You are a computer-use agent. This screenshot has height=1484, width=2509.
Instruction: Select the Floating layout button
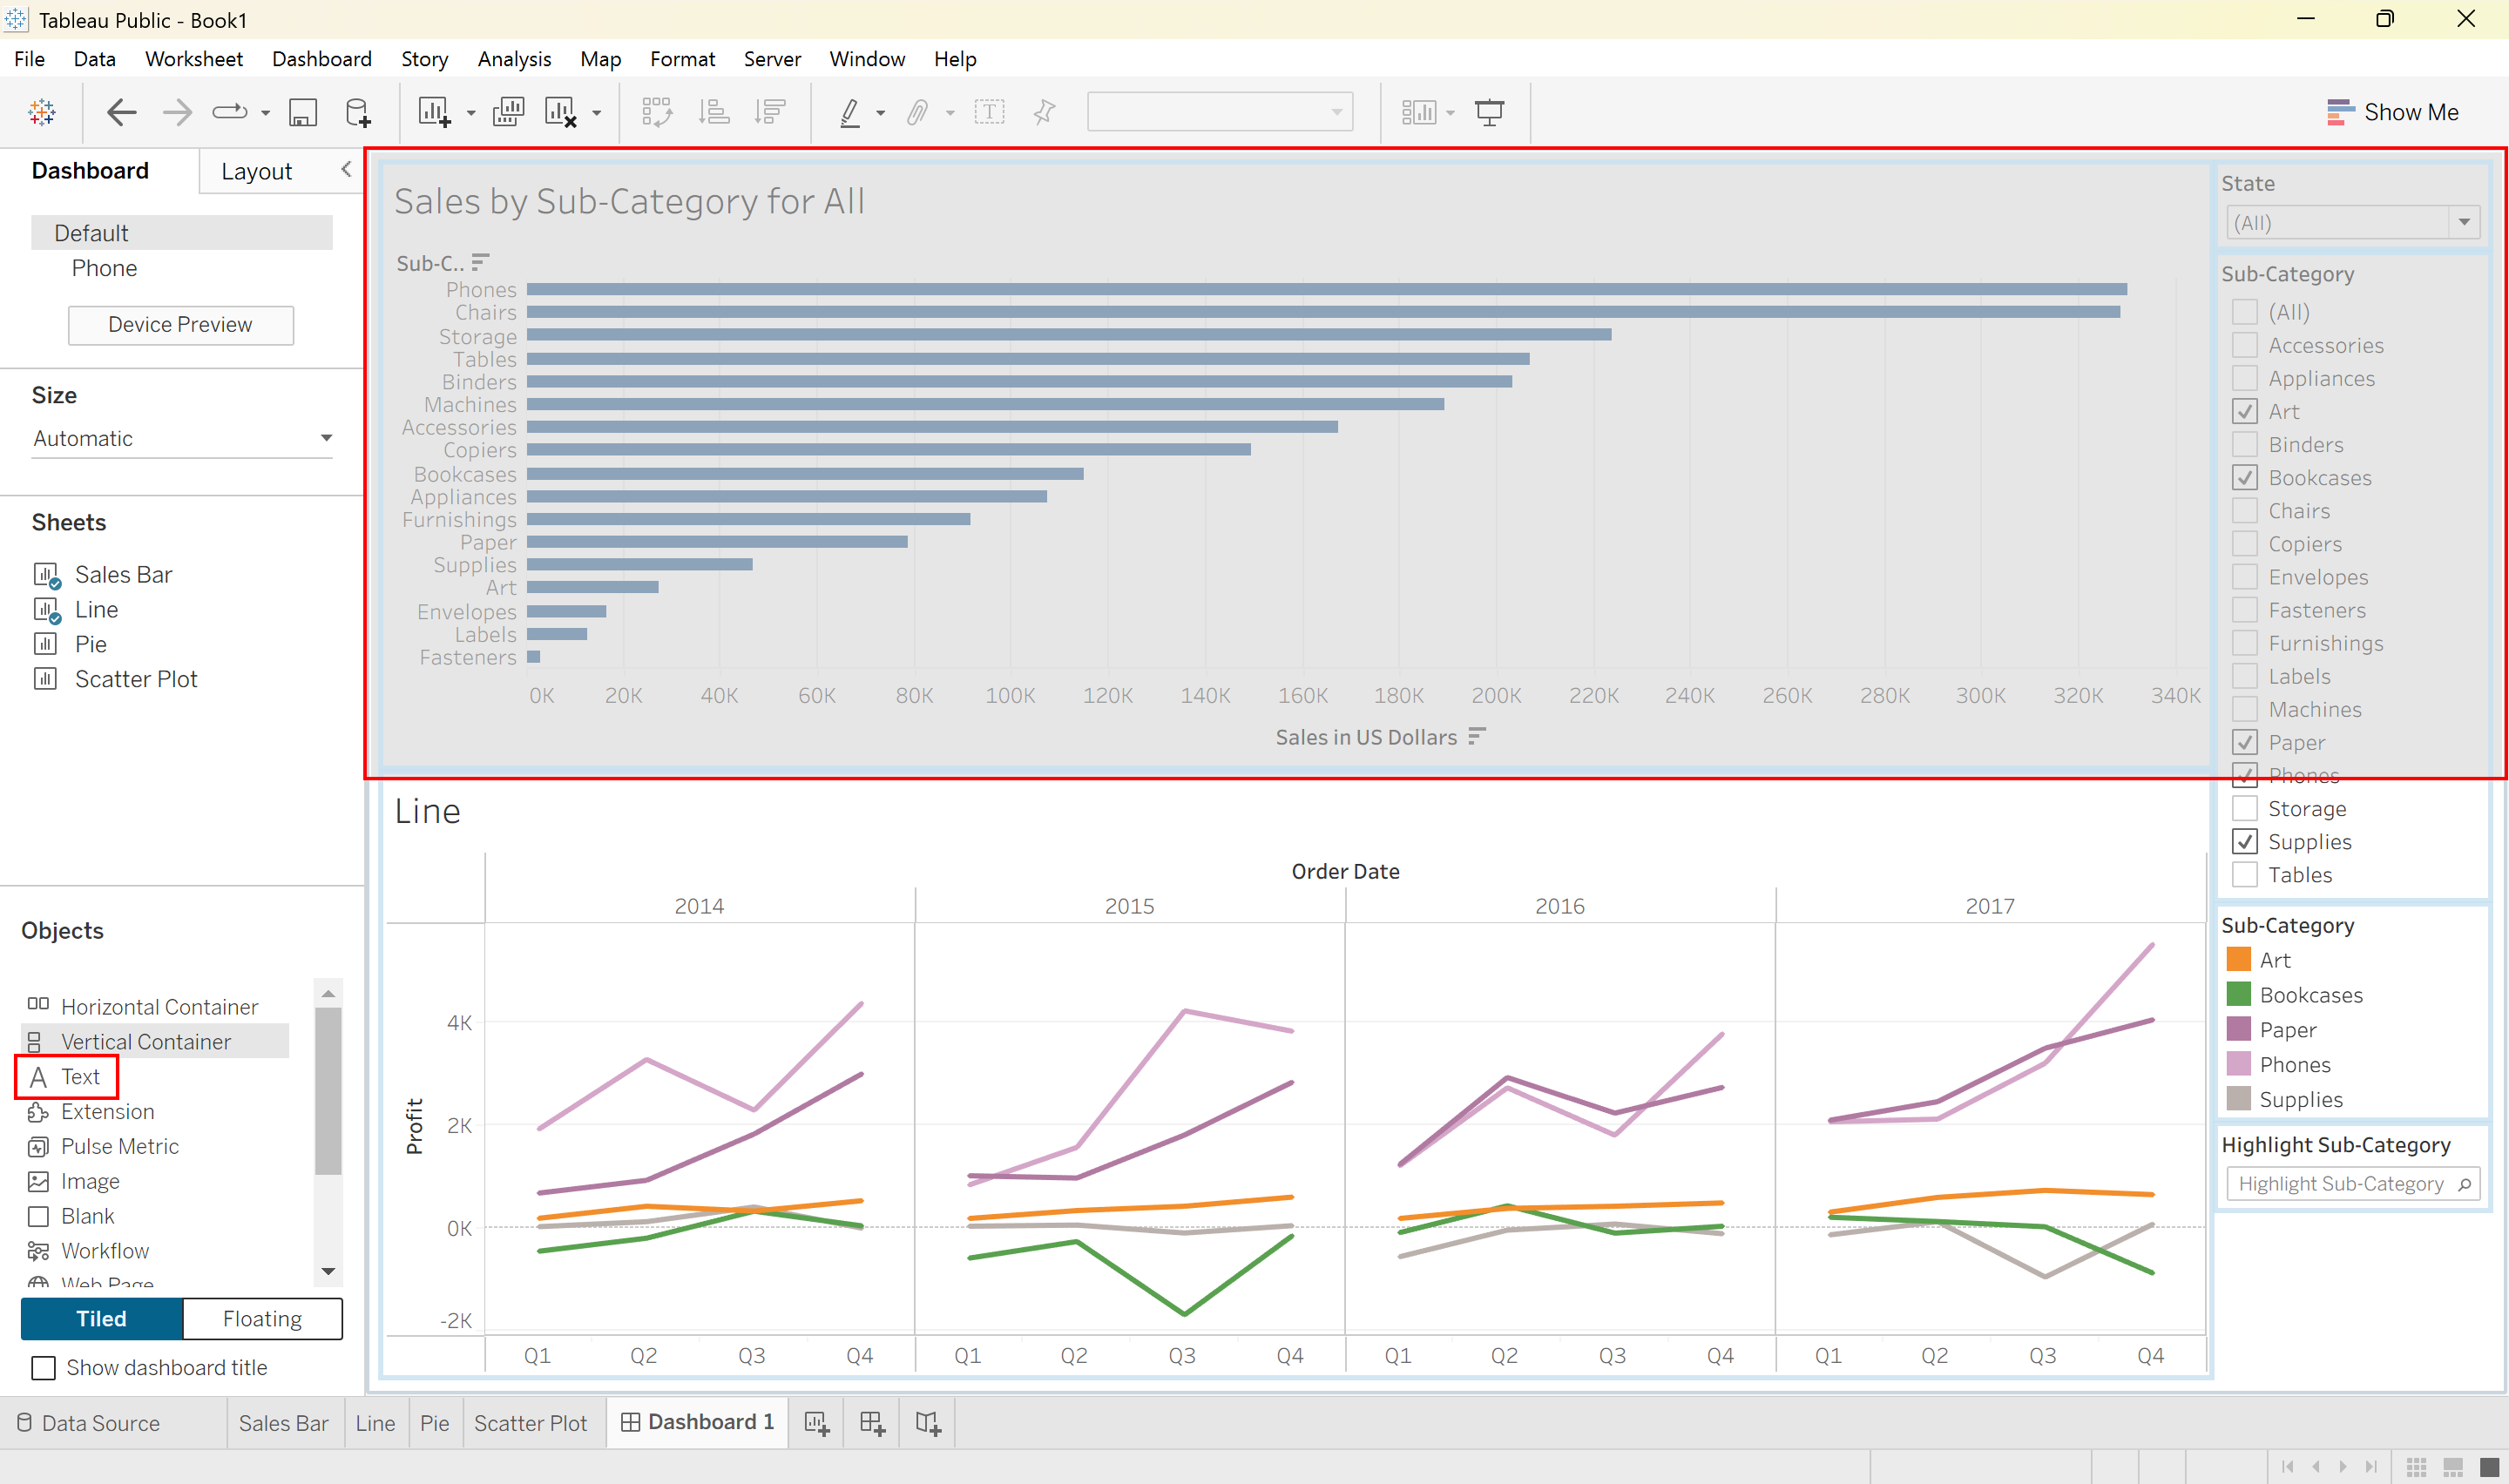262,1318
